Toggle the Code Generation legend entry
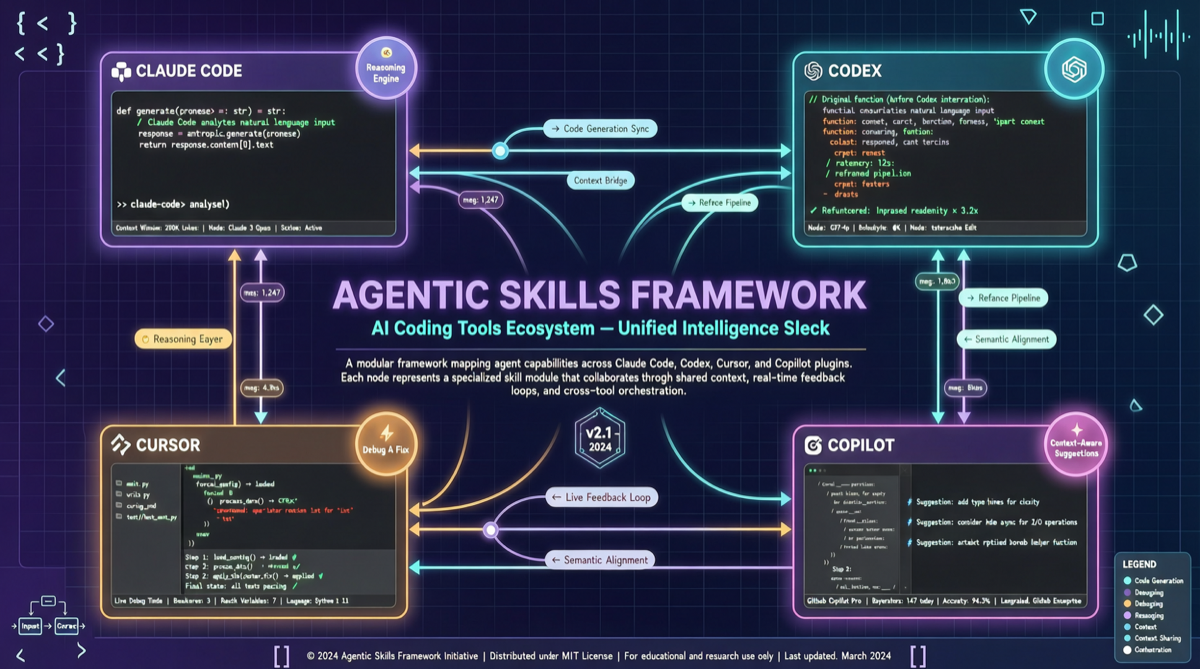This screenshot has width=1200, height=669. point(1158,580)
